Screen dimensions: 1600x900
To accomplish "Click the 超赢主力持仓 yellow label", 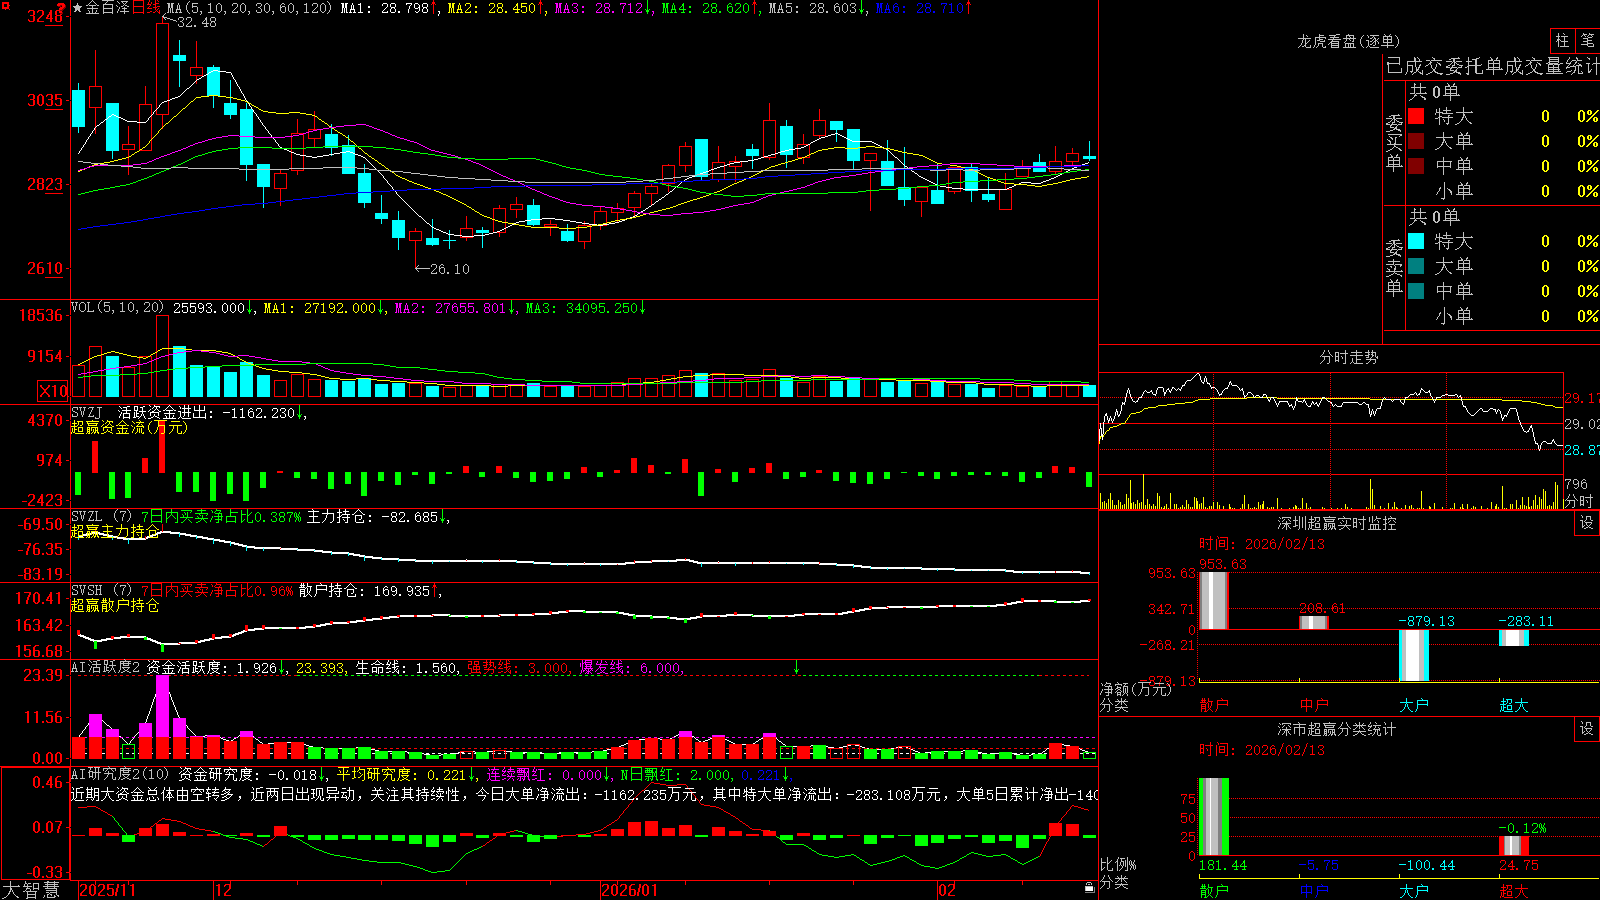I will [x=115, y=531].
